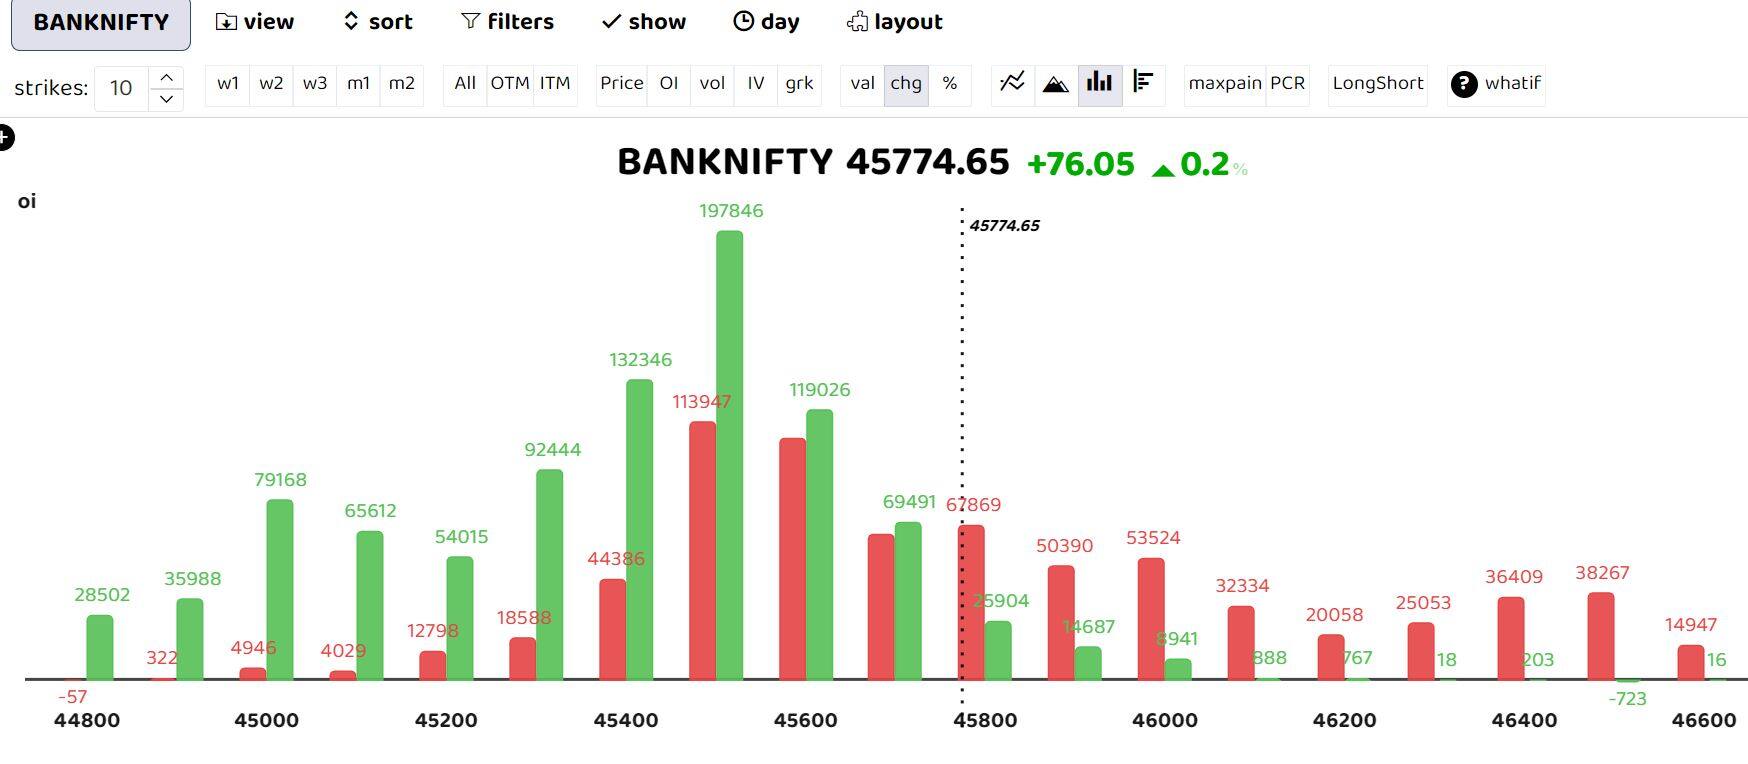This screenshot has height=764, width=1748.
Task: Open the filters menu
Action: pyautogui.click(x=507, y=22)
